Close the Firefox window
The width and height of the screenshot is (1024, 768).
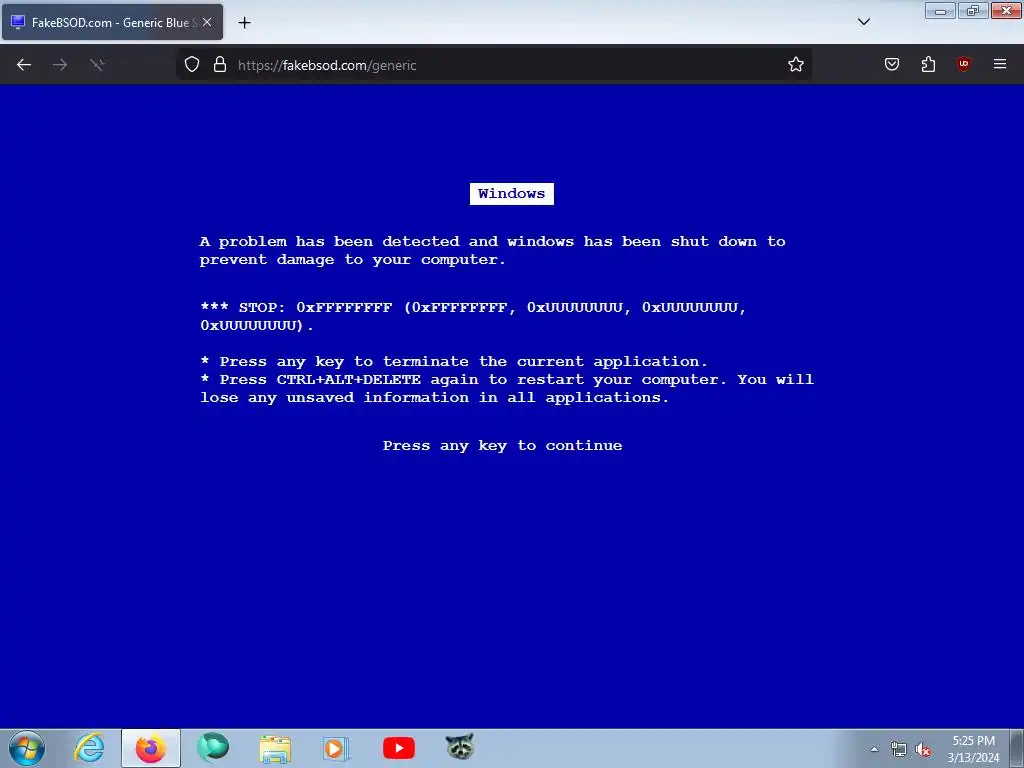pyautogui.click(x=1006, y=10)
